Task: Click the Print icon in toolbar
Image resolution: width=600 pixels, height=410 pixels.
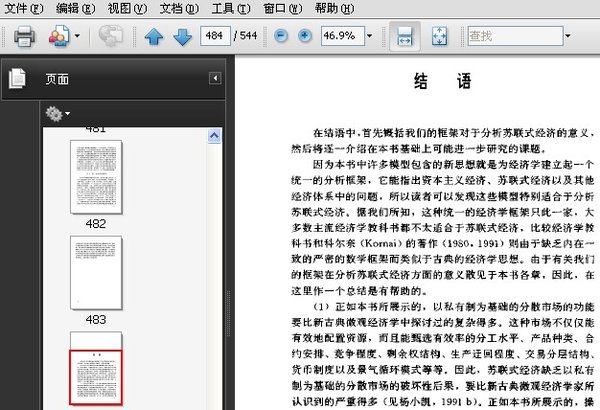Action: (25, 37)
